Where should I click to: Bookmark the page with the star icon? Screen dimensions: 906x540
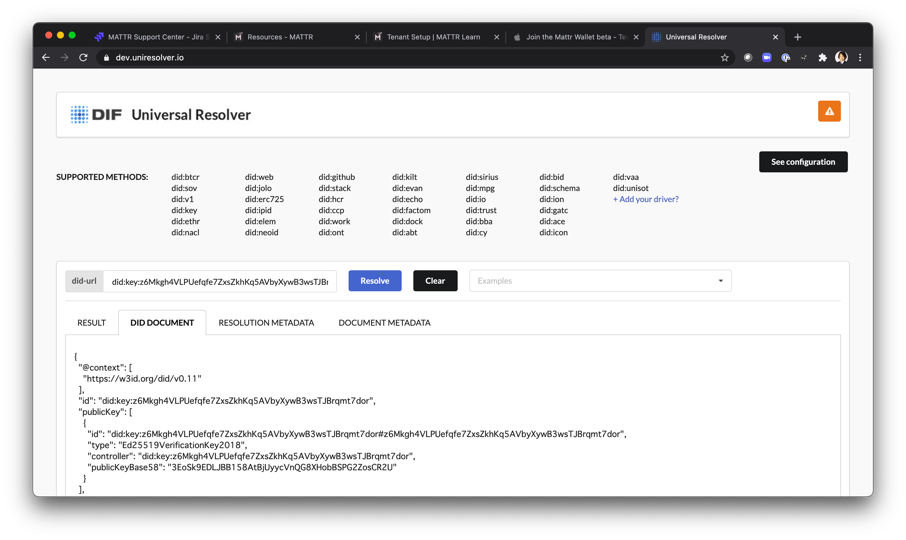click(725, 58)
